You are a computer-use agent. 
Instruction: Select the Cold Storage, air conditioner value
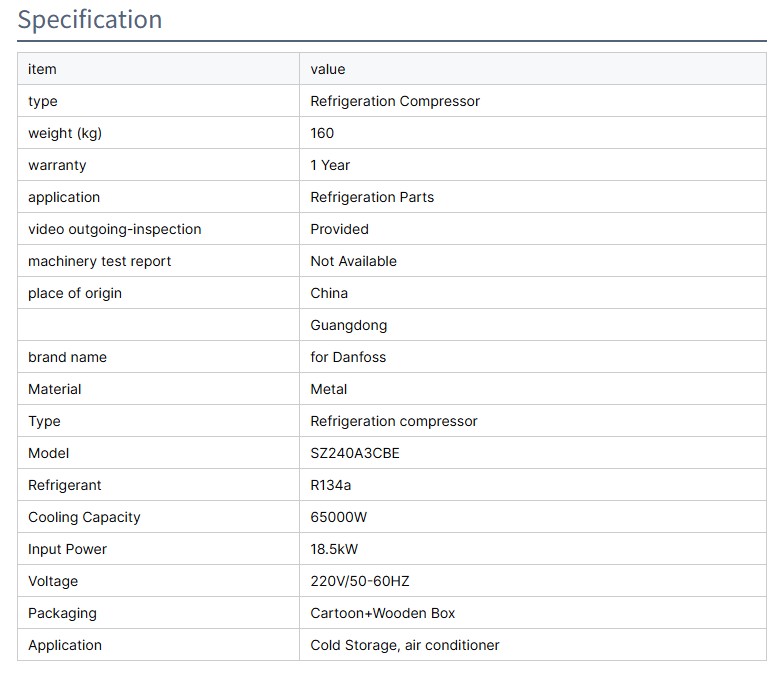coord(405,645)
